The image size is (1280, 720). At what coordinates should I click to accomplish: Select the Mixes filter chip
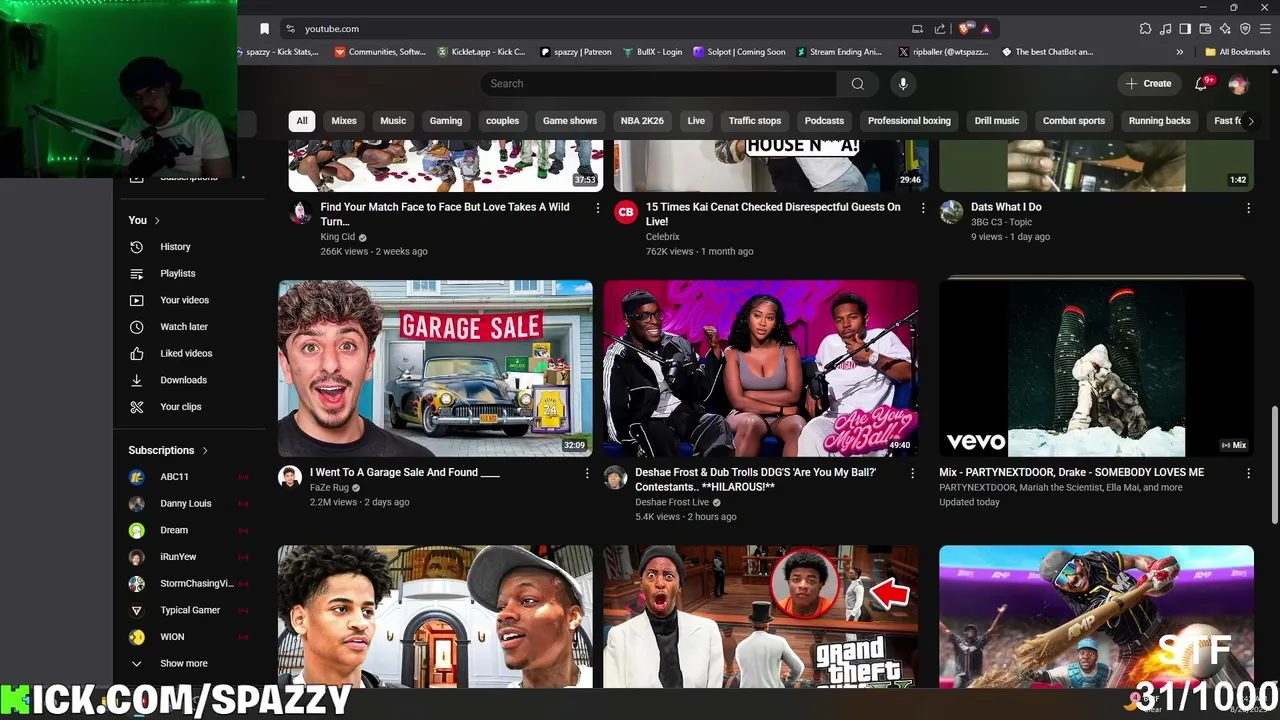(x=344, y=121)
